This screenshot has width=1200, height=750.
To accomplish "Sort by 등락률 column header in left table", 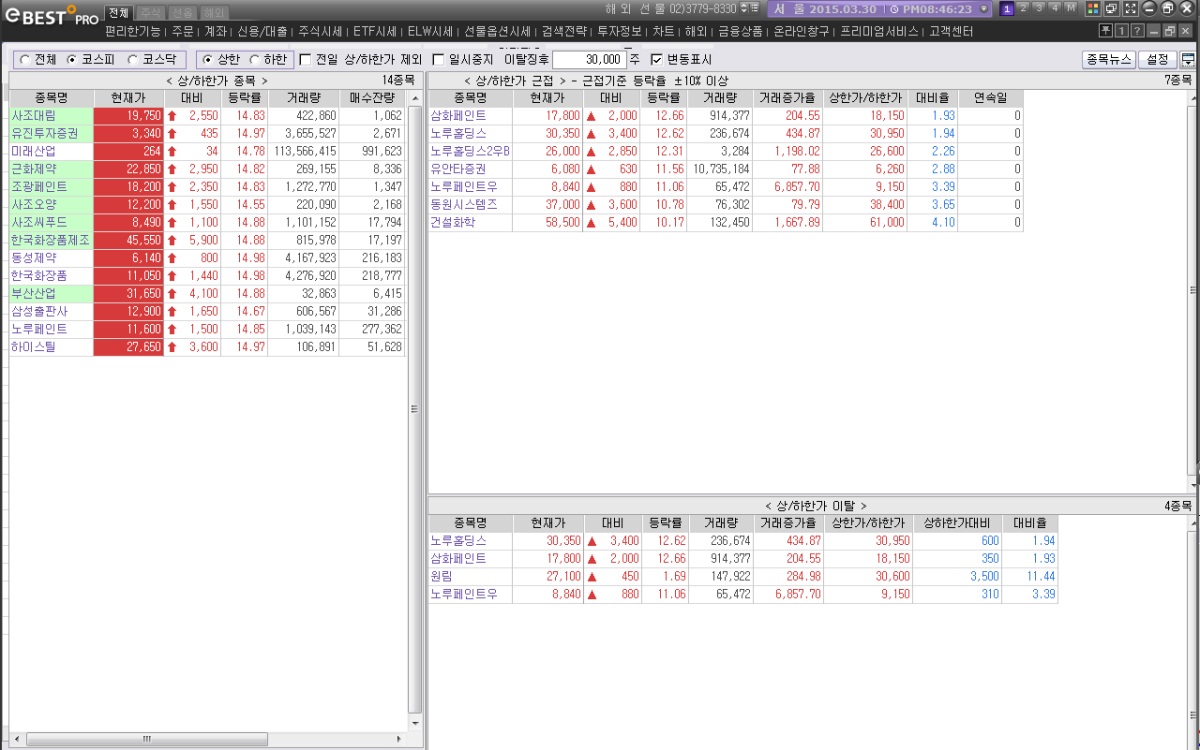I will coord(240,98).
